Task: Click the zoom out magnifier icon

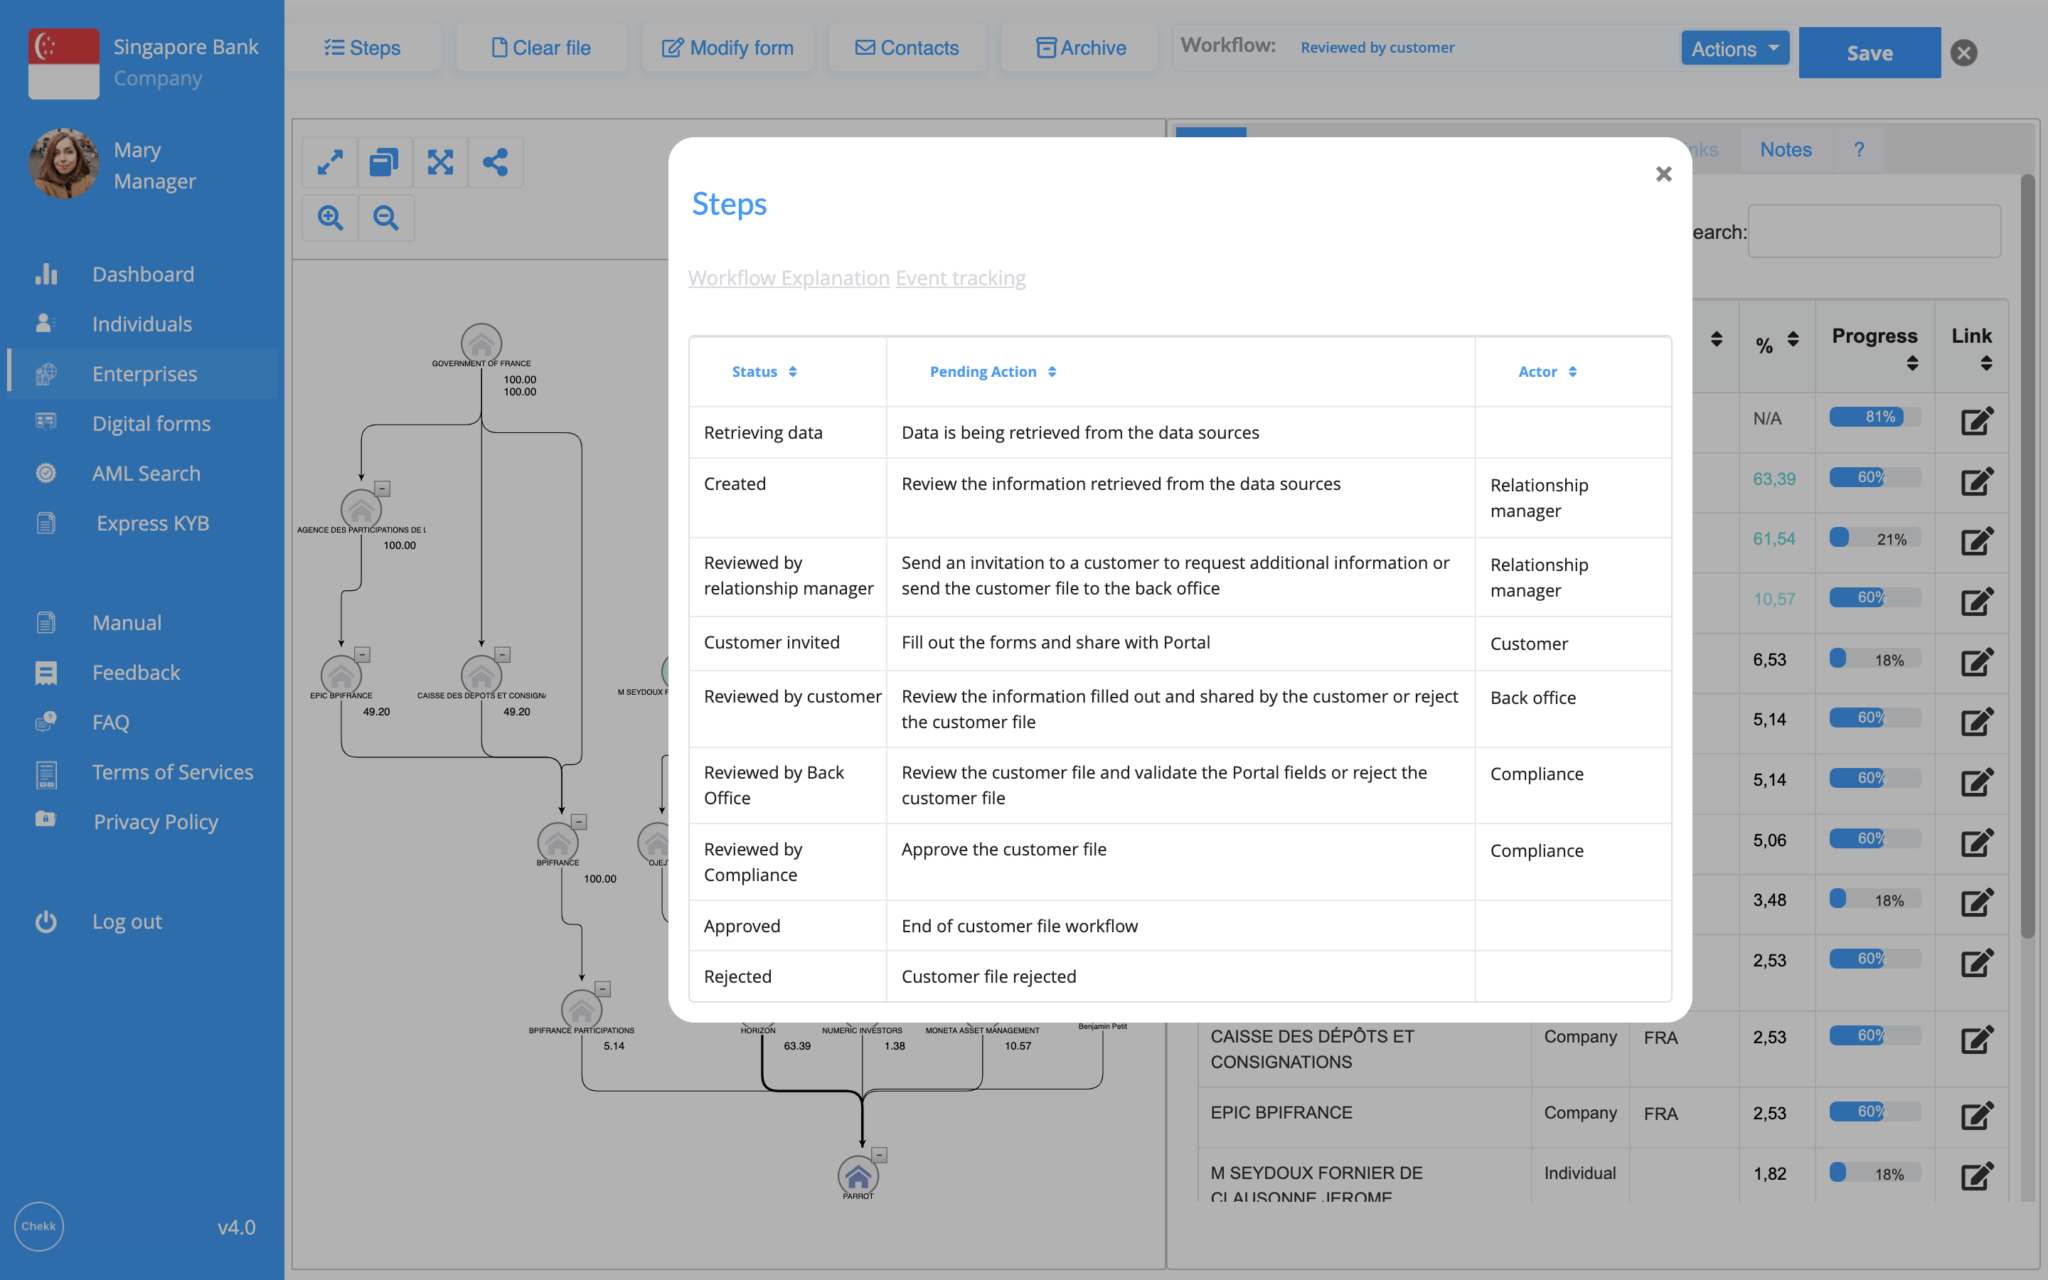Action: [x=386, y=217]
